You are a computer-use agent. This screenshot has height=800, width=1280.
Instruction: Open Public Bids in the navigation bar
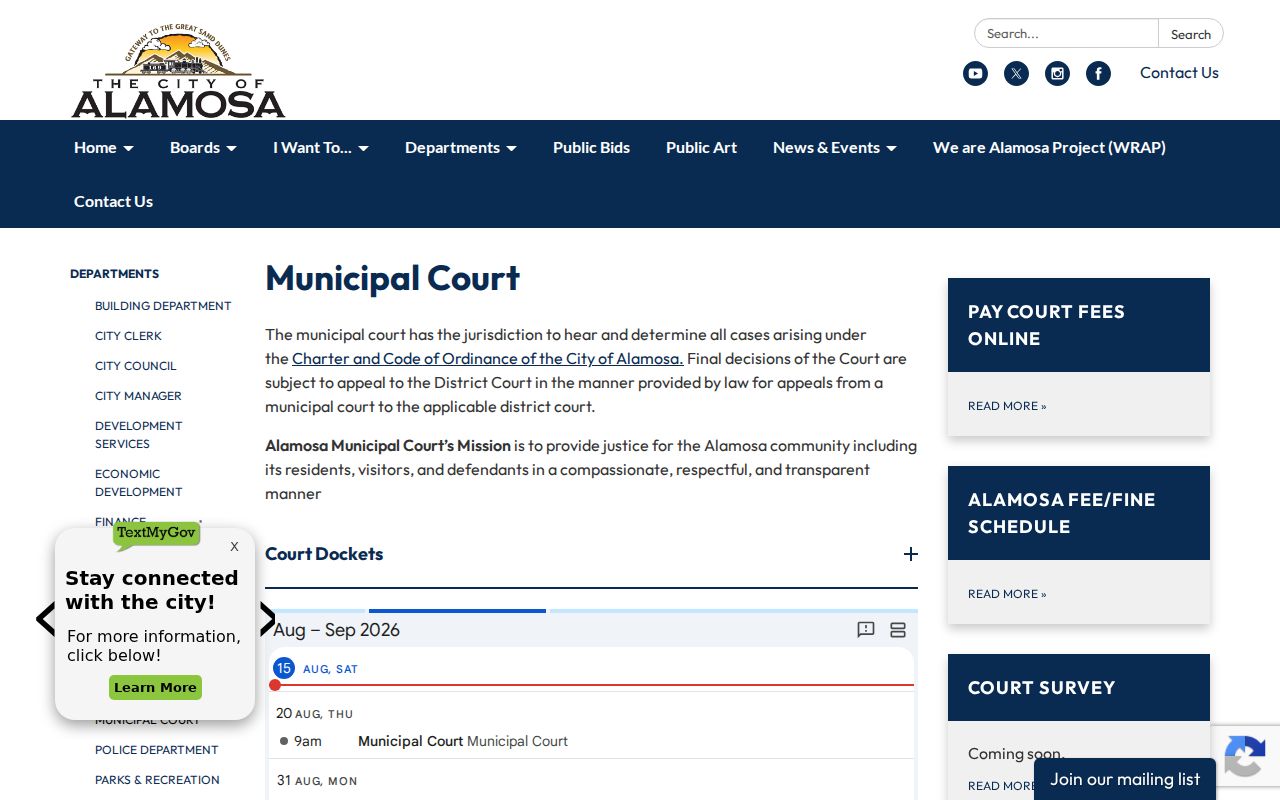click(591, 147)
